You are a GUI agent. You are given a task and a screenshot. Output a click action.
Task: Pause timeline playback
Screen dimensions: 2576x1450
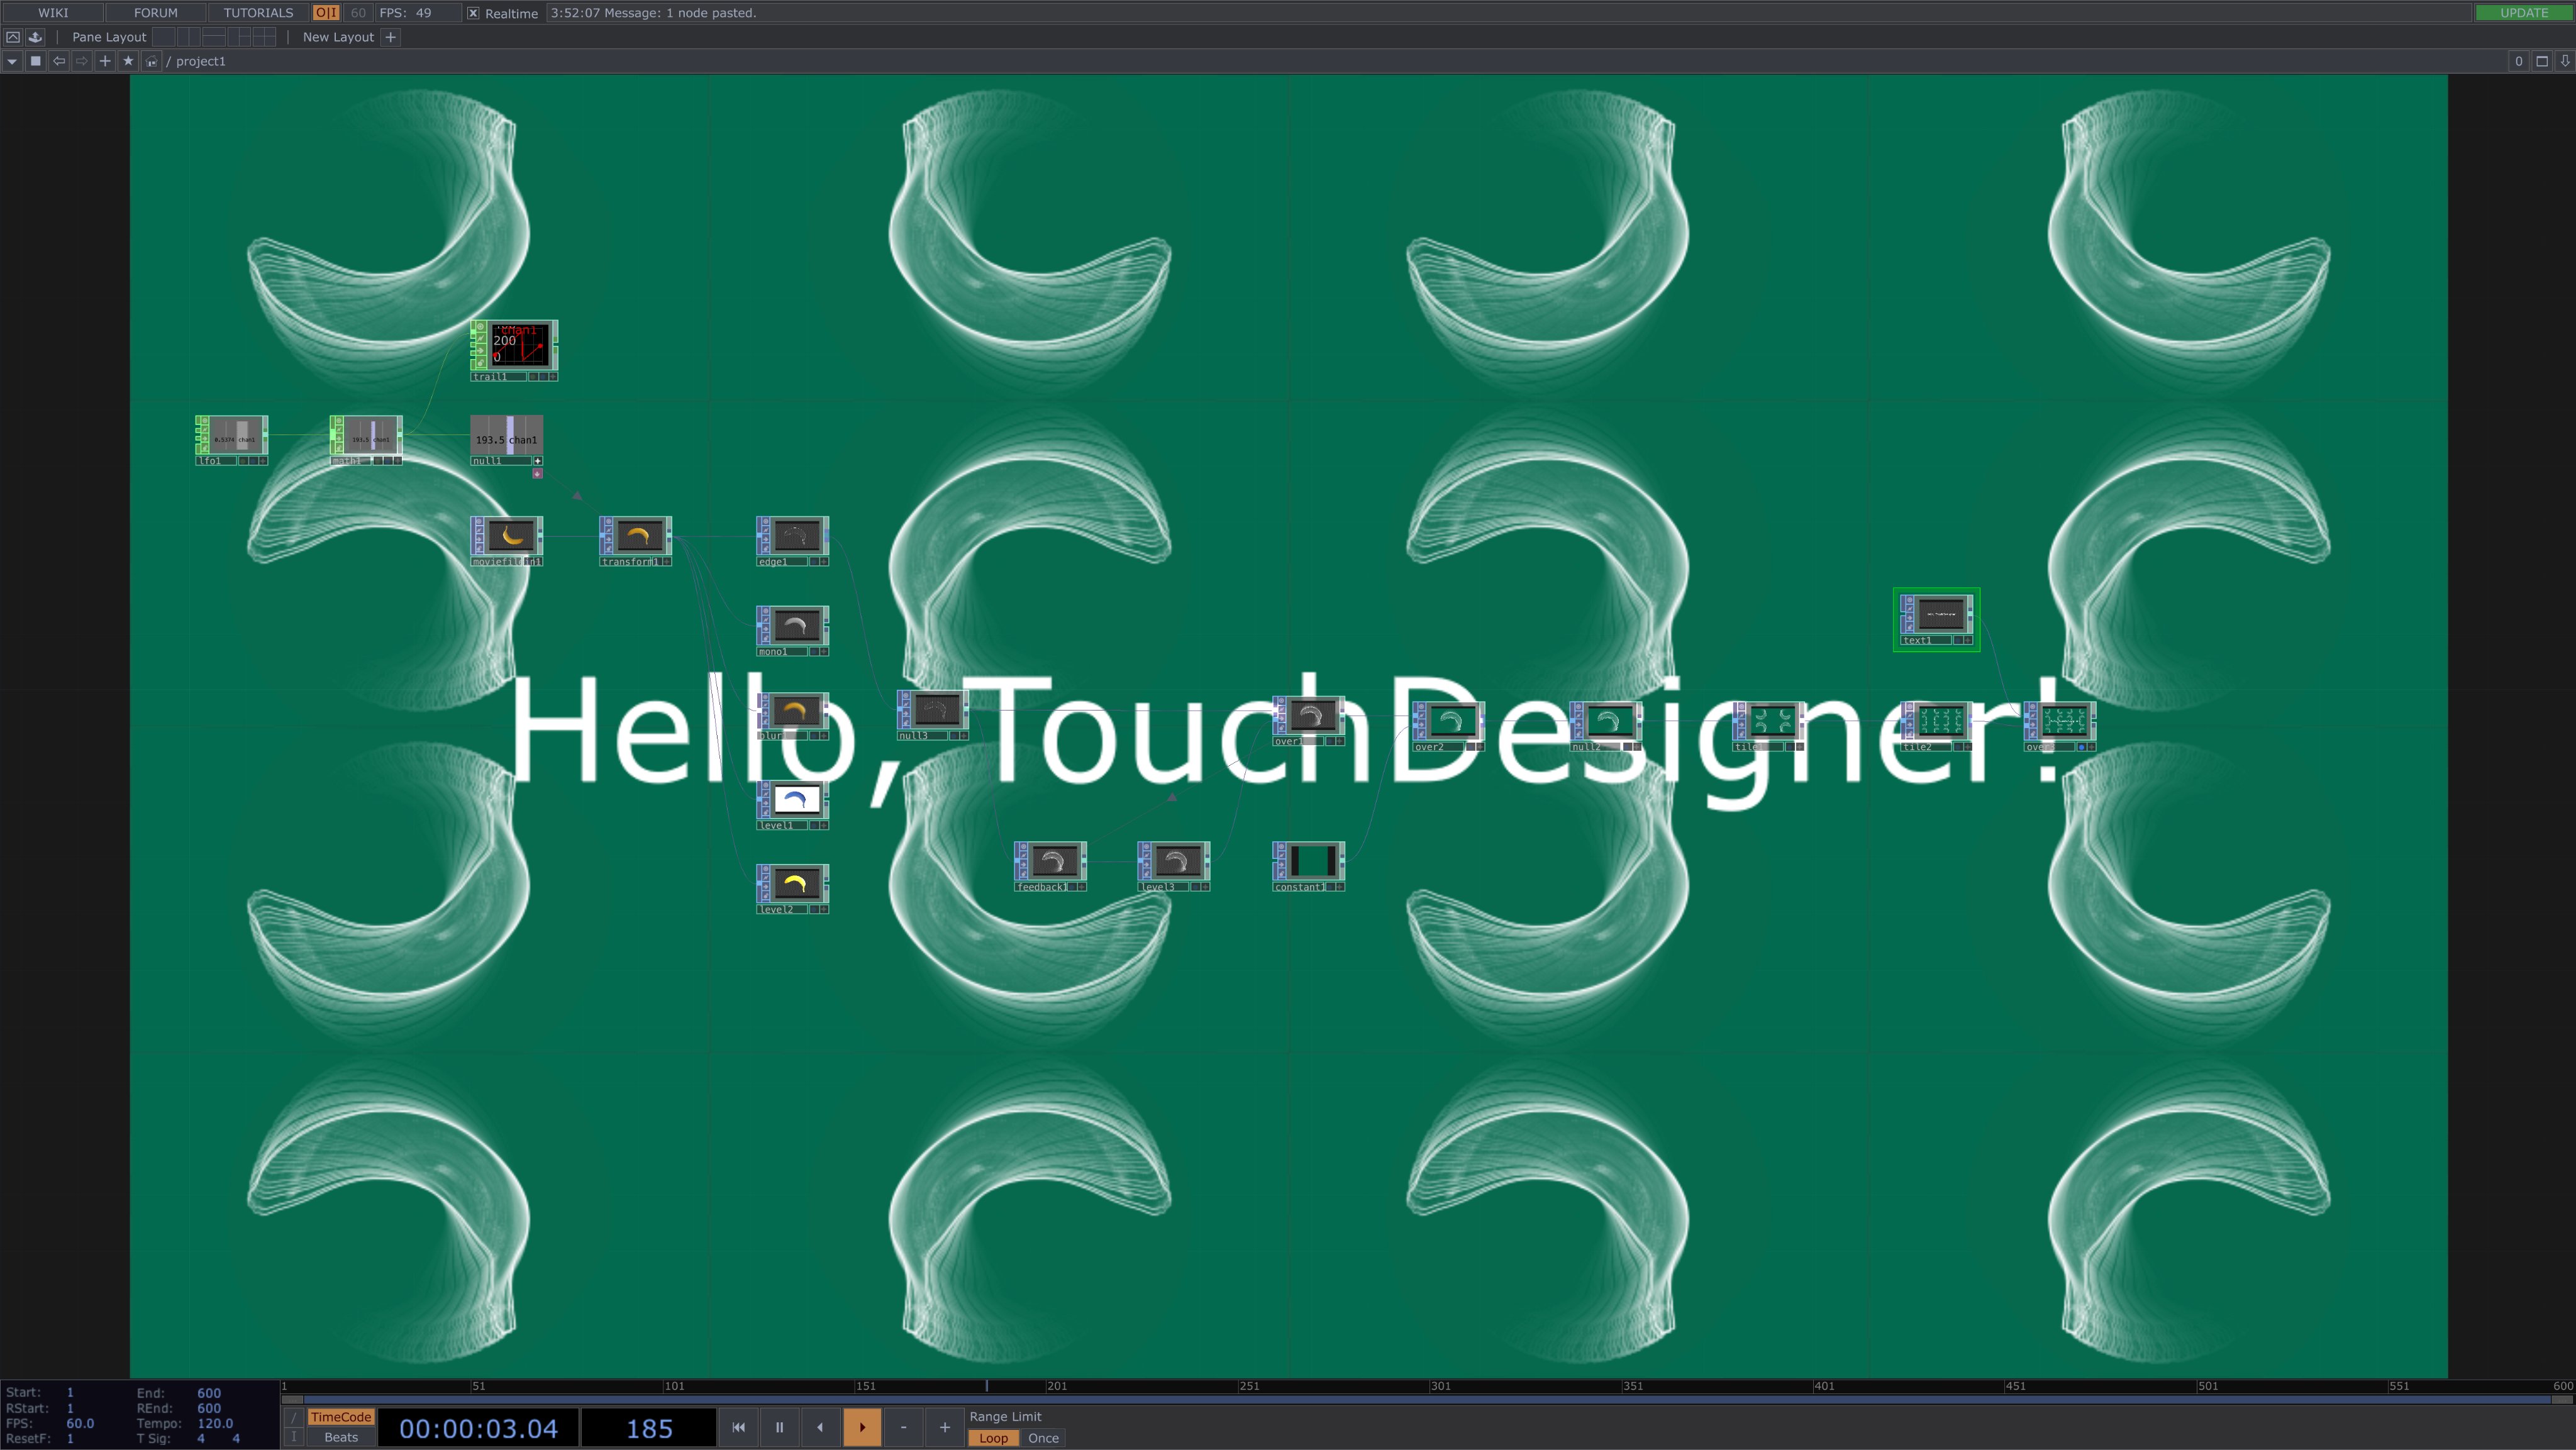point(779,1427)
